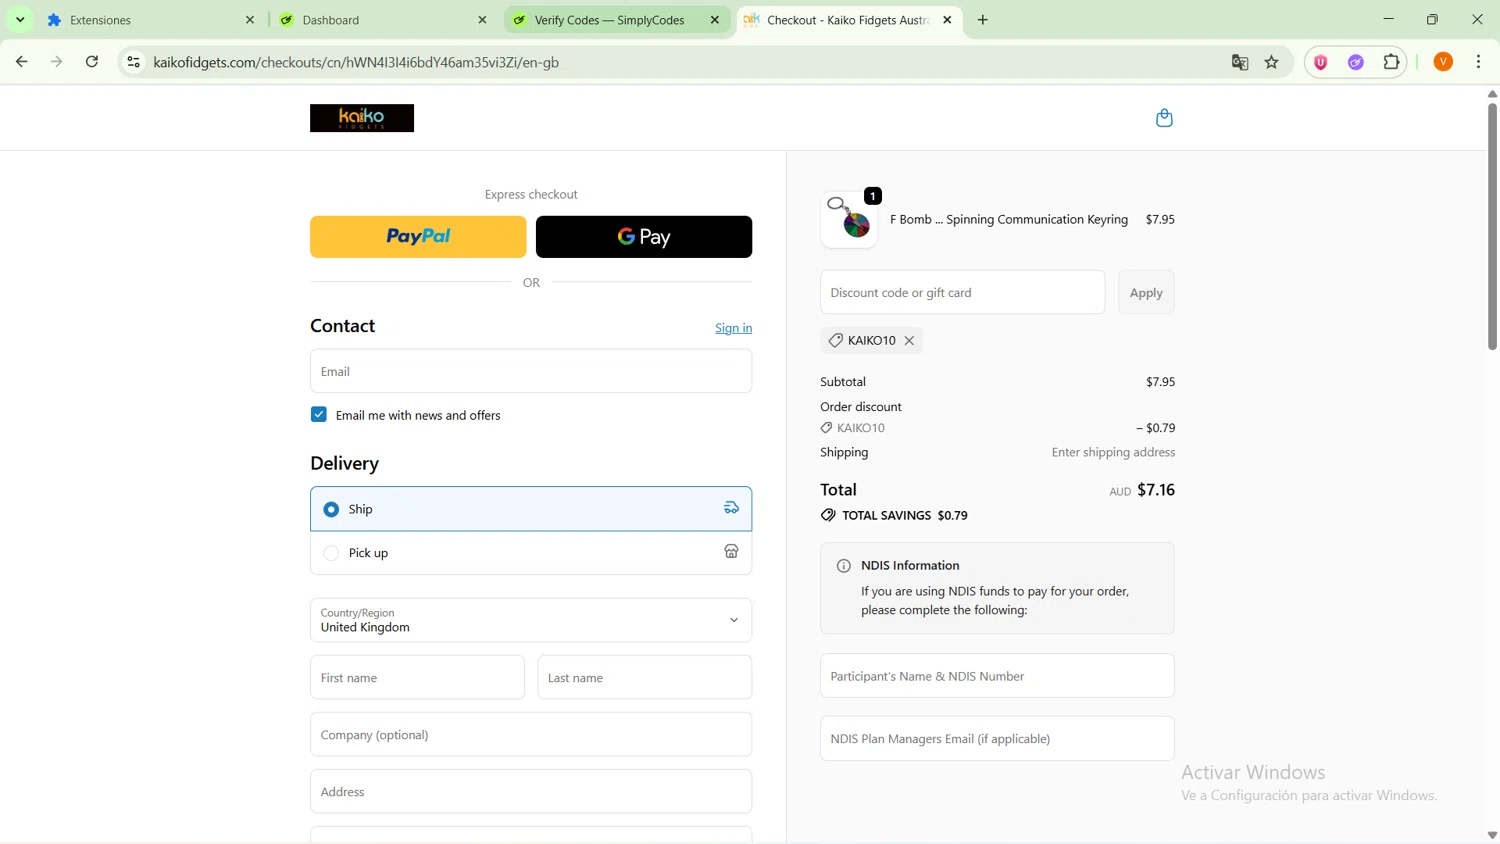The height and width of the screenshot is (844, 1500).
Task: Focus the Discount code or gift card field
Action: (962, 292)
